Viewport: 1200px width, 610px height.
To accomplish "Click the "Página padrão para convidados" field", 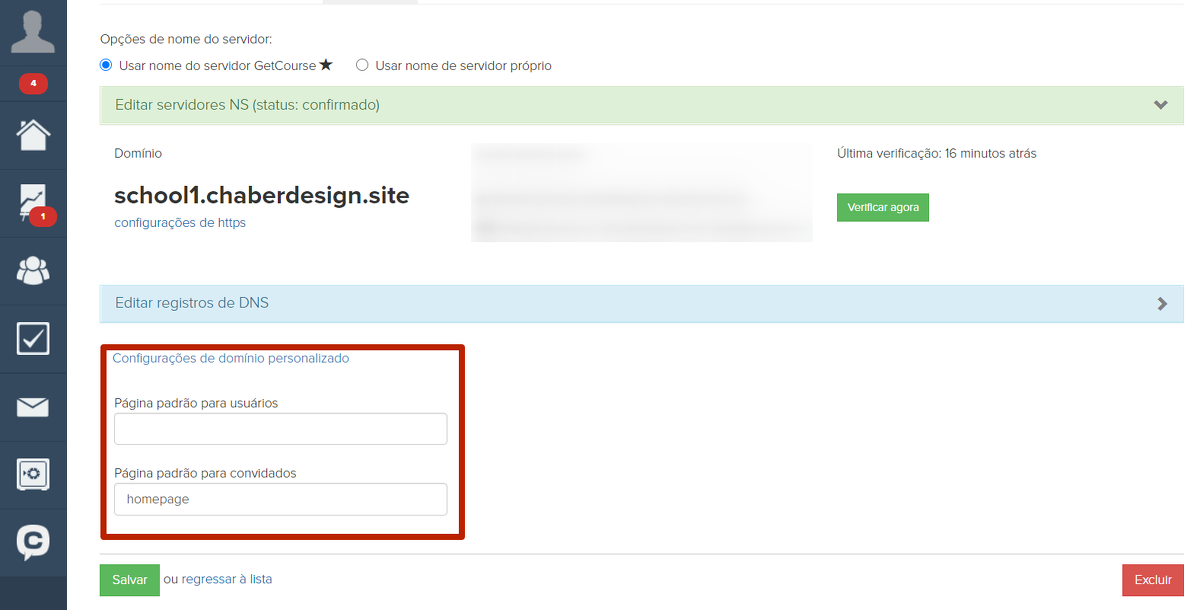I will (280, 499).
